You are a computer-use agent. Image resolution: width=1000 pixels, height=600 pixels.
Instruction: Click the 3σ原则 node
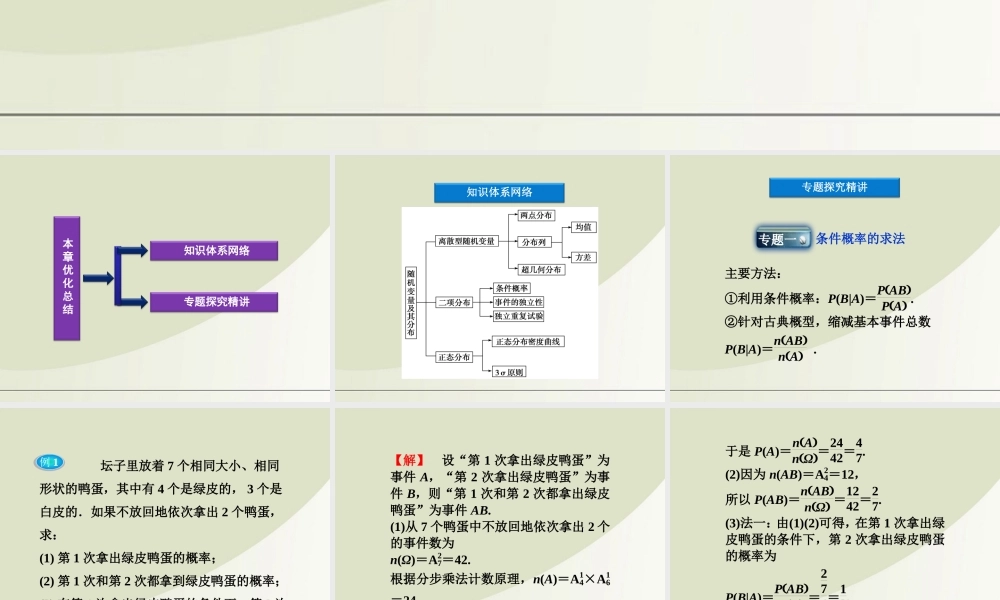[x=509, y=372]
